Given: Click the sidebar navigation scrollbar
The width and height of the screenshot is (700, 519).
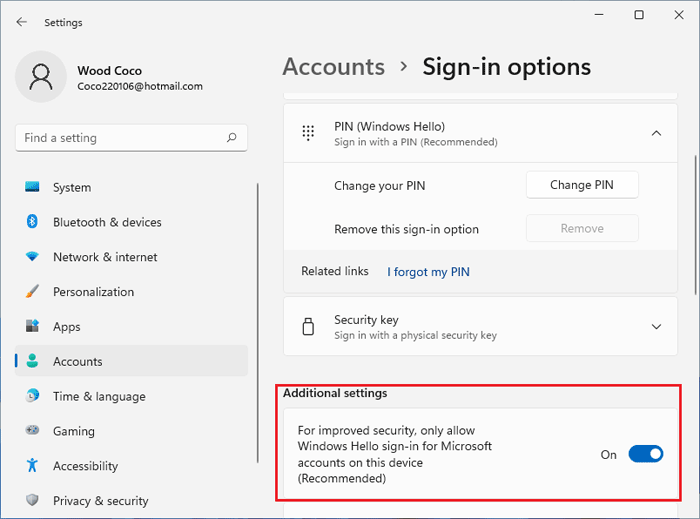Looking at the screenshot, I should (258, 323).
